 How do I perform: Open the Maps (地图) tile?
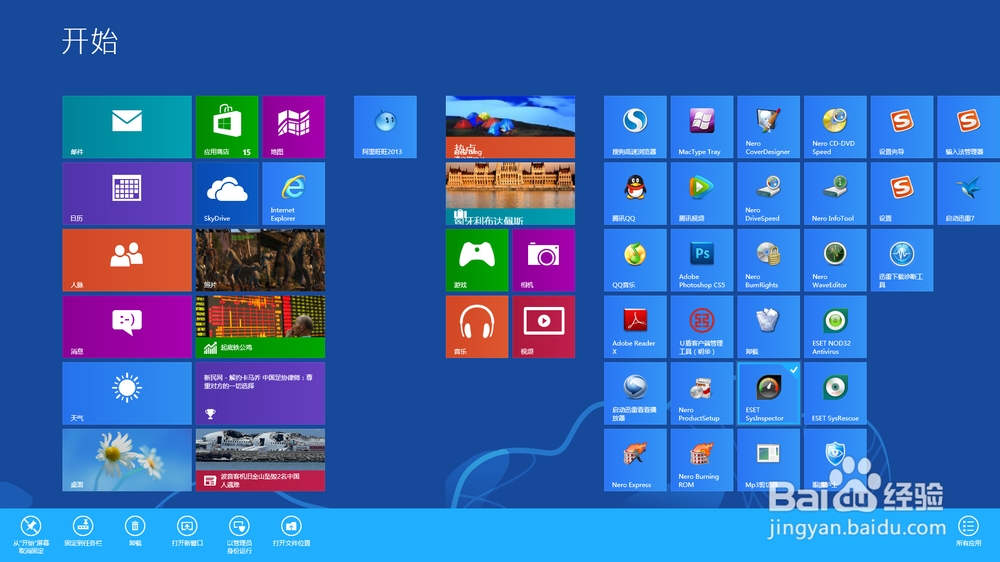(x=293, y=127)
